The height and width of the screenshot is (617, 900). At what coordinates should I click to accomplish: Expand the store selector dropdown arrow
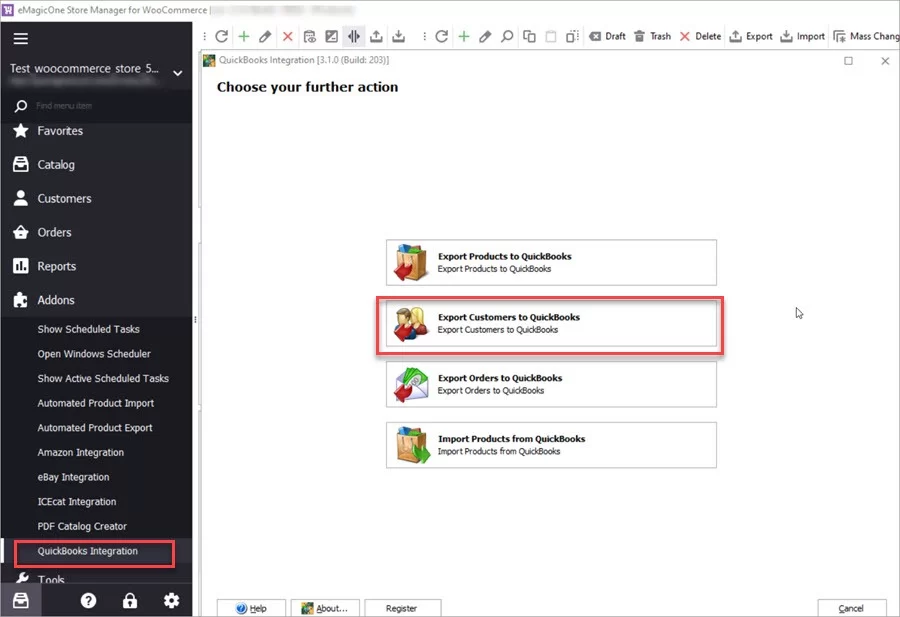[177, 73]
